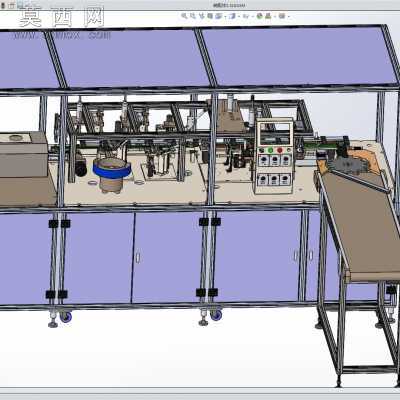Viewport: 400px width, 400px height.
Task: Expand the Hide/Show Items dropdown arrow
Action: (x=253, y=16)
